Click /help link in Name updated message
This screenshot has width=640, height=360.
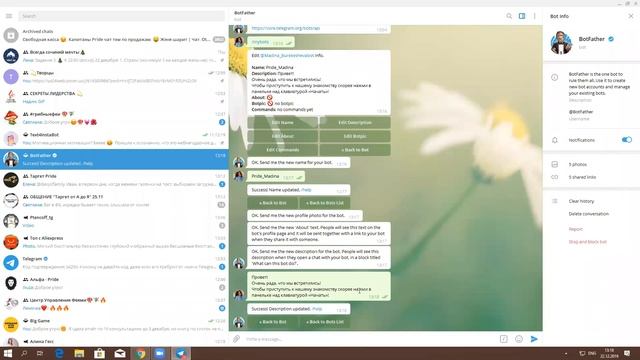tap(306, 190)
